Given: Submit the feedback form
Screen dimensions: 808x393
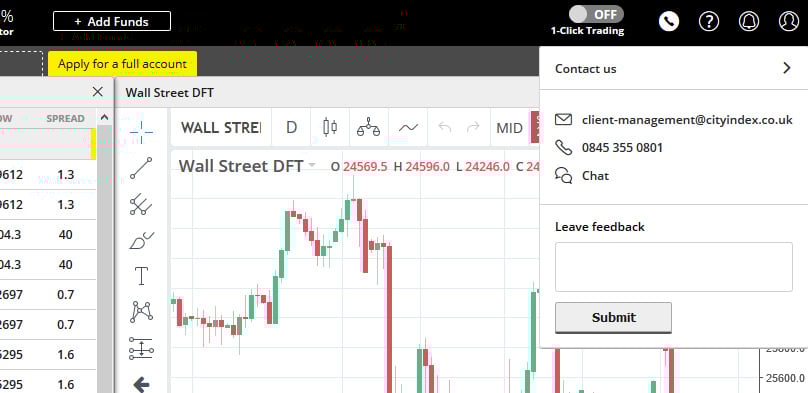Looking at the screenshot, I should (x=613, y=317).
